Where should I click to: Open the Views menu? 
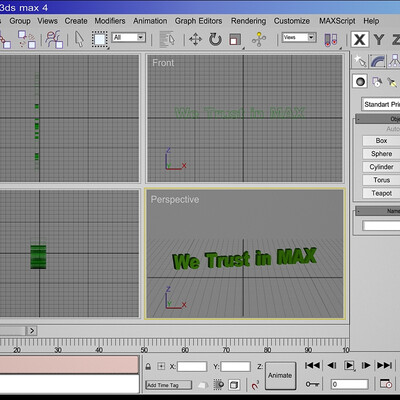coord(47,21)
